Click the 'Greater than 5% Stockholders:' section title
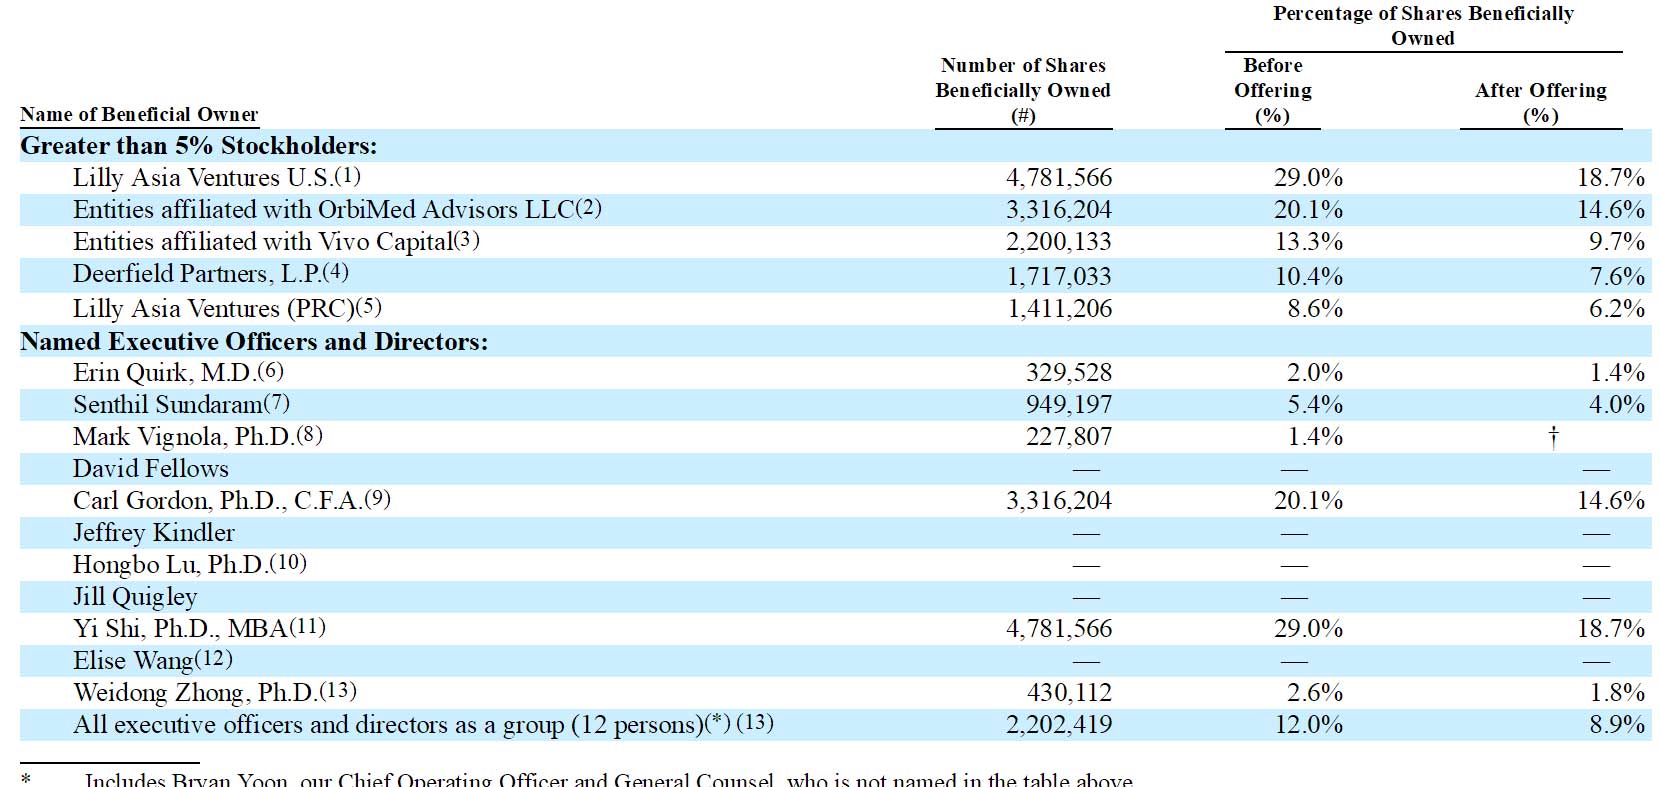 (199, 146)
